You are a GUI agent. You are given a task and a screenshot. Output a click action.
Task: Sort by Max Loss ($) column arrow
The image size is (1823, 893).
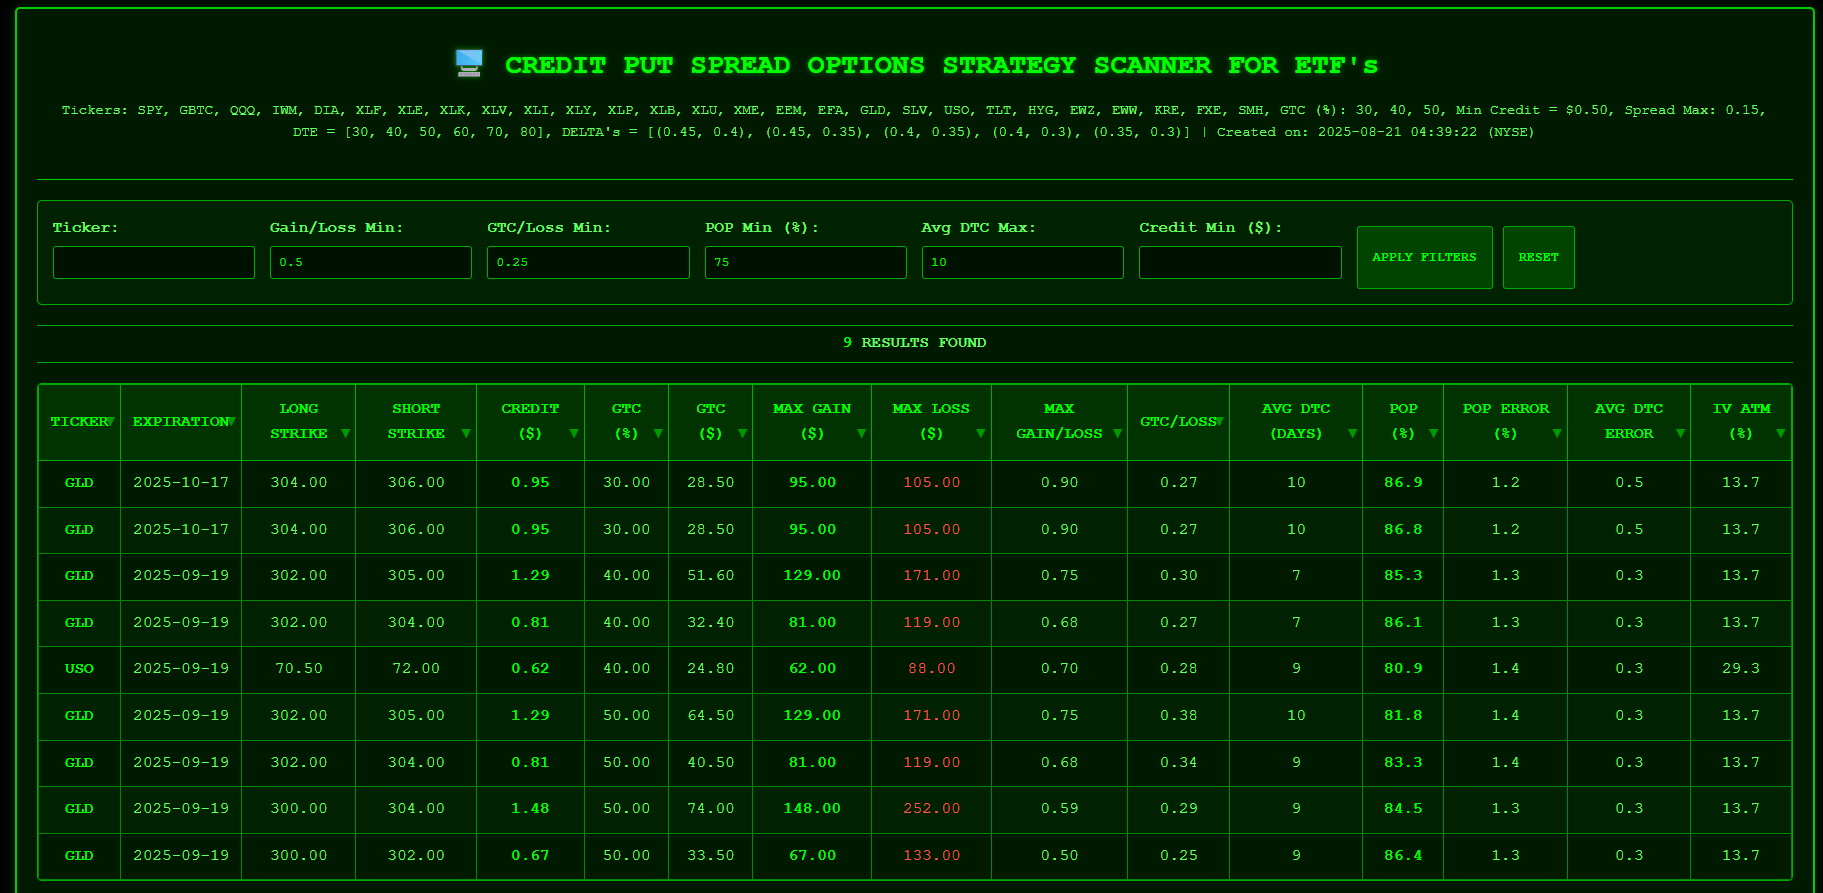point(980,434)
